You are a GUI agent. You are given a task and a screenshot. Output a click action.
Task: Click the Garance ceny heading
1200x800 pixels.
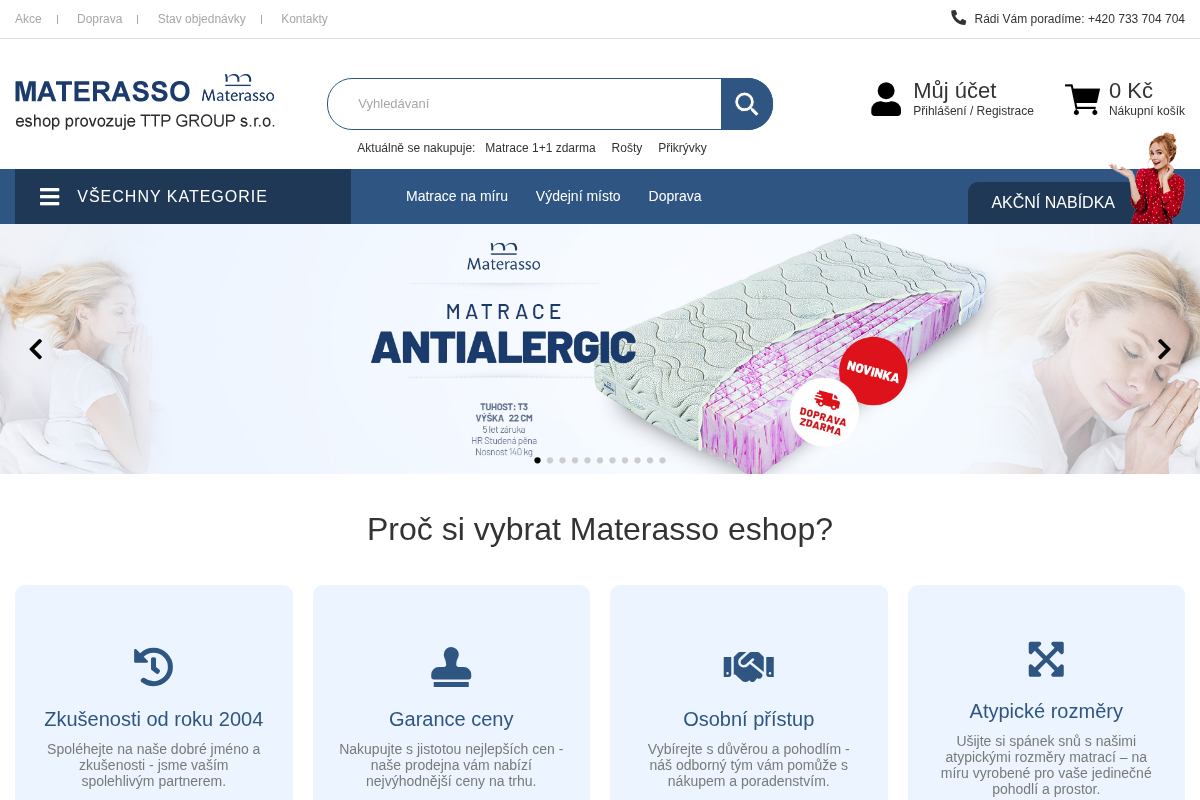pos(451,719)
